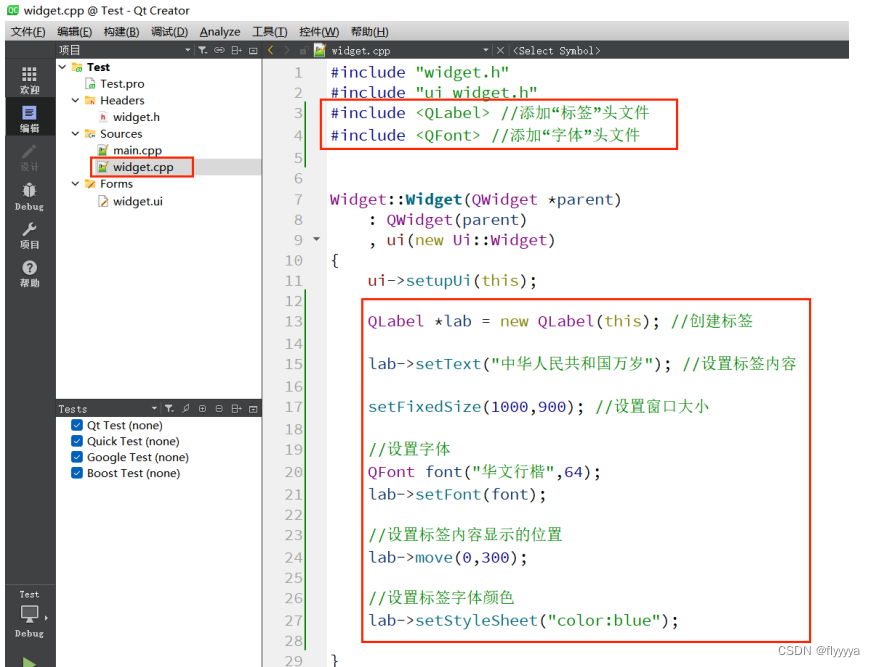
Task: Close the Tests side panel
Action: tap(253, 409)
